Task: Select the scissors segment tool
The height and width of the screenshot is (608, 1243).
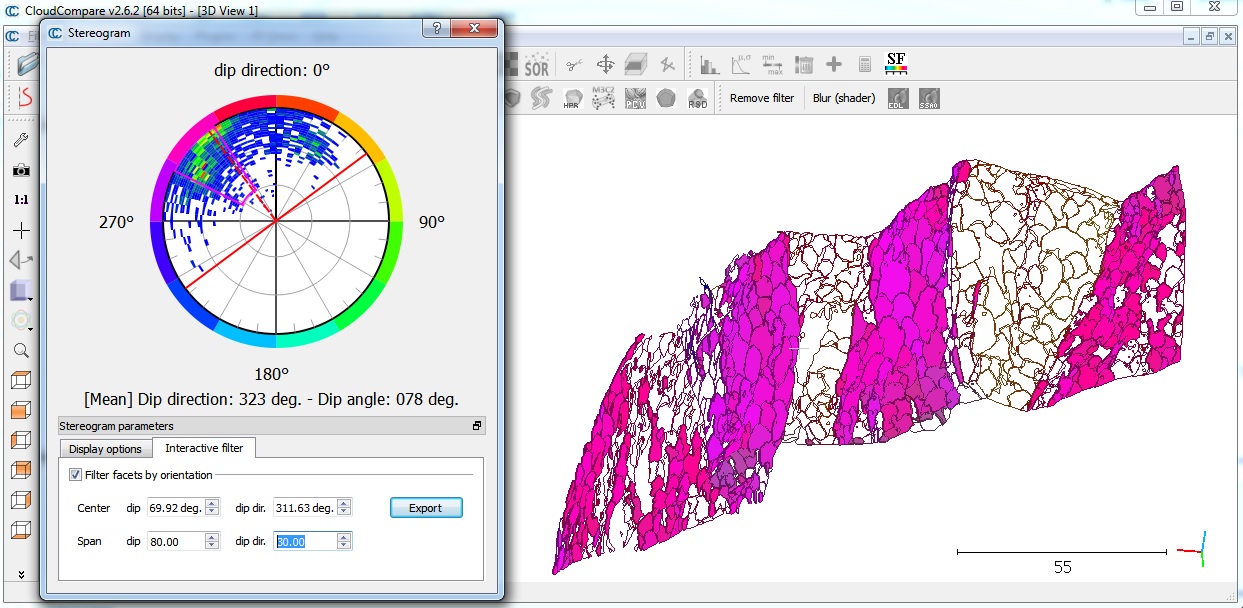Action: pos(573,65)
